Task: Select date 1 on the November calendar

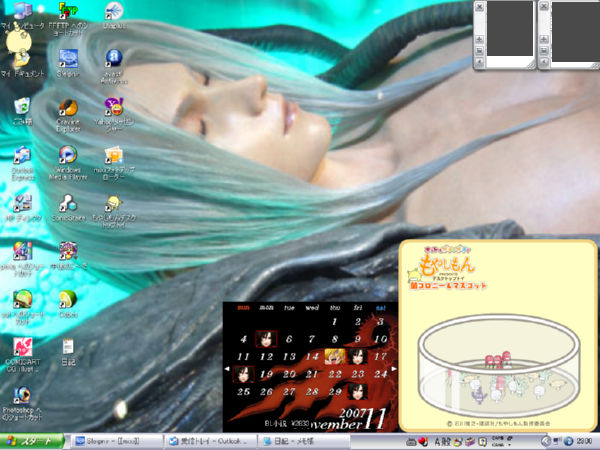Action: (334, 321)
